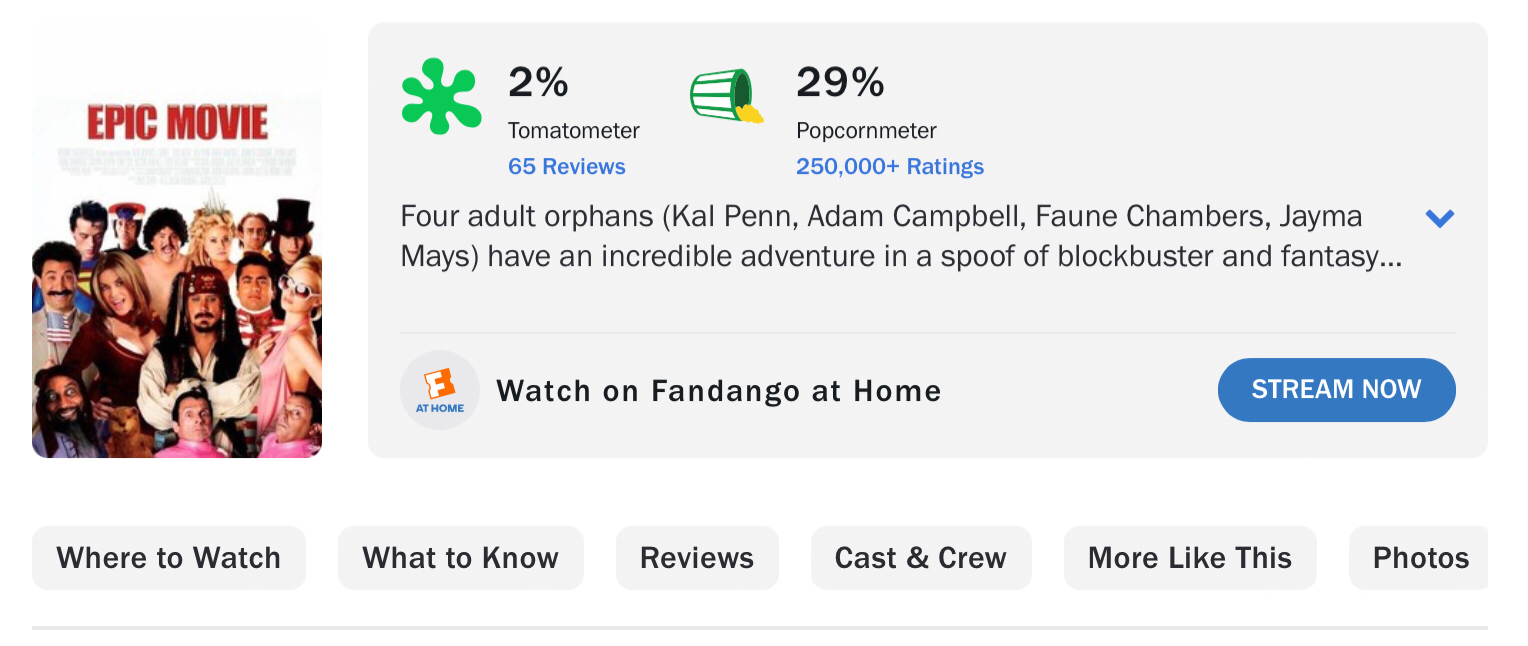
Task: Click the 29% Popcornmeter score
Action: (x=840, y=82)
